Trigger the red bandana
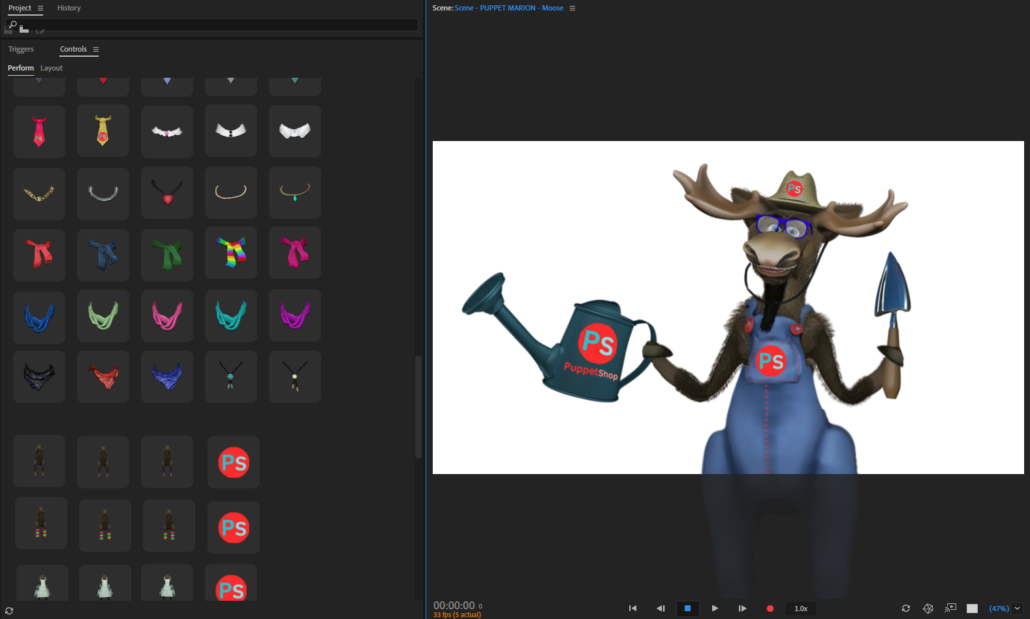The image size is (1030, 619). [x=102, y=377]
